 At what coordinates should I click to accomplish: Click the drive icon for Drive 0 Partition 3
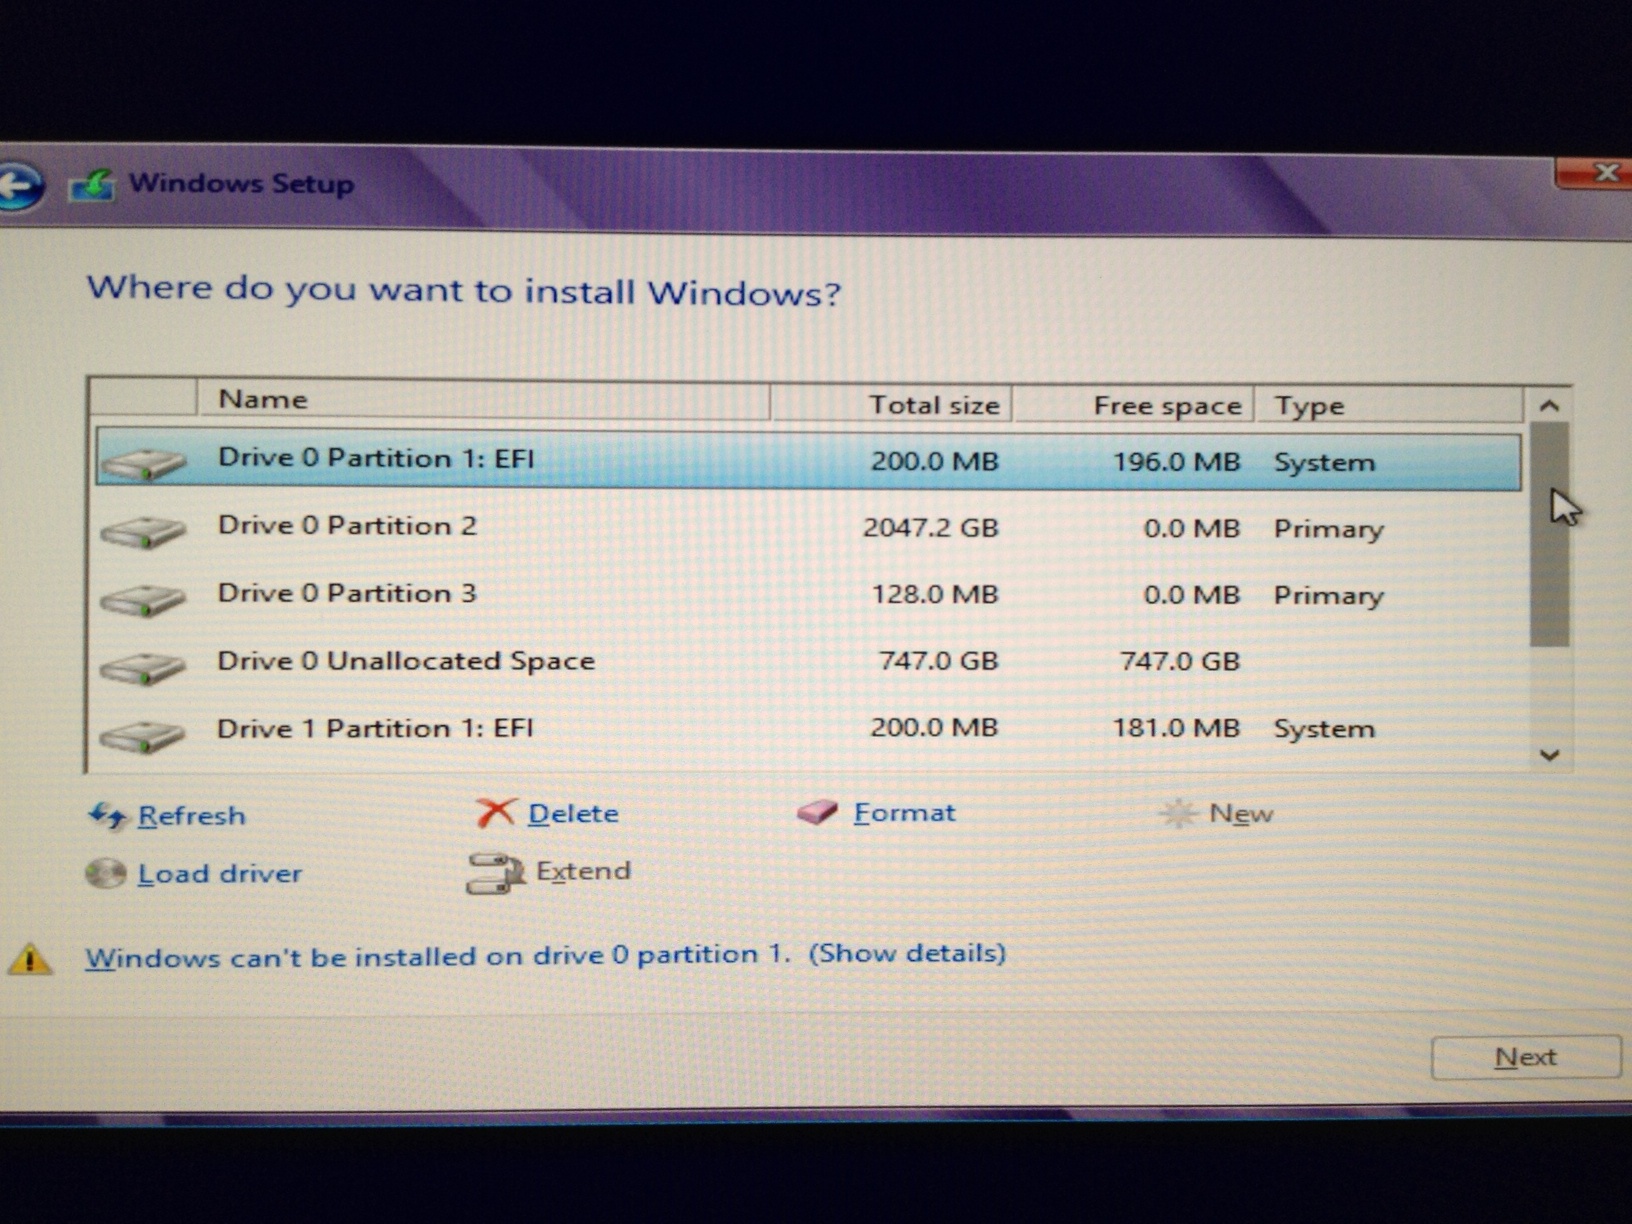point(143,598)
